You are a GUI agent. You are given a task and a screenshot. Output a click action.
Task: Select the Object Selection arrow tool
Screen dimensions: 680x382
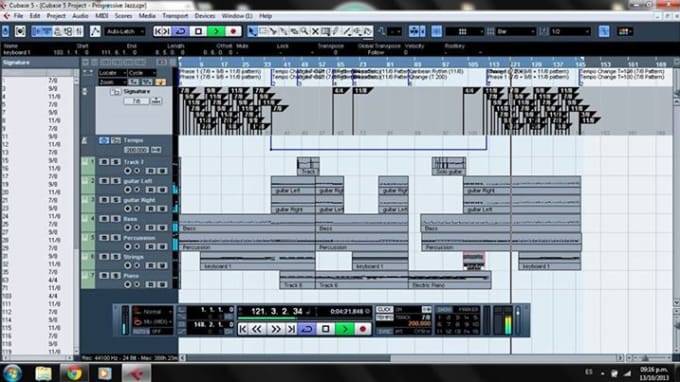[x=252, y=31]
